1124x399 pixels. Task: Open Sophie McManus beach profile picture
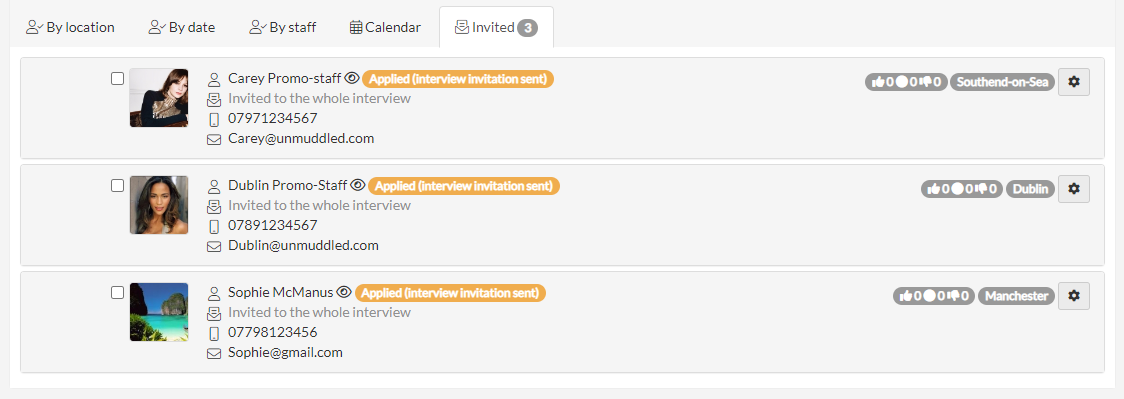pyautogui.click(x=159, y=312)
